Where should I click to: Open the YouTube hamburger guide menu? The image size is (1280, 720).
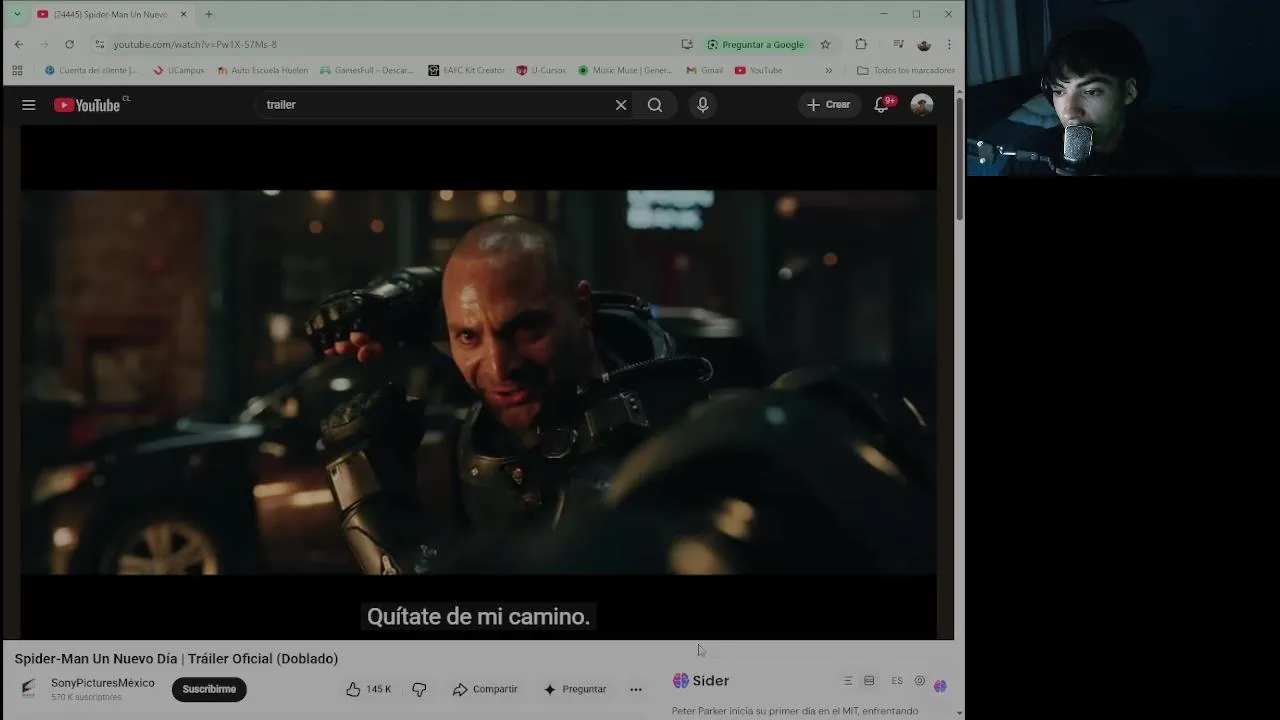[29, 105]
